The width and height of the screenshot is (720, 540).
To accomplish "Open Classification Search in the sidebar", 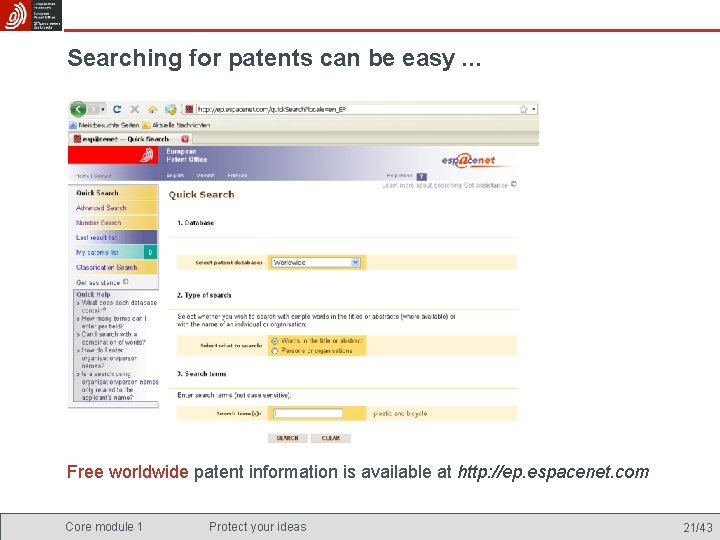I will coord(113,267).
